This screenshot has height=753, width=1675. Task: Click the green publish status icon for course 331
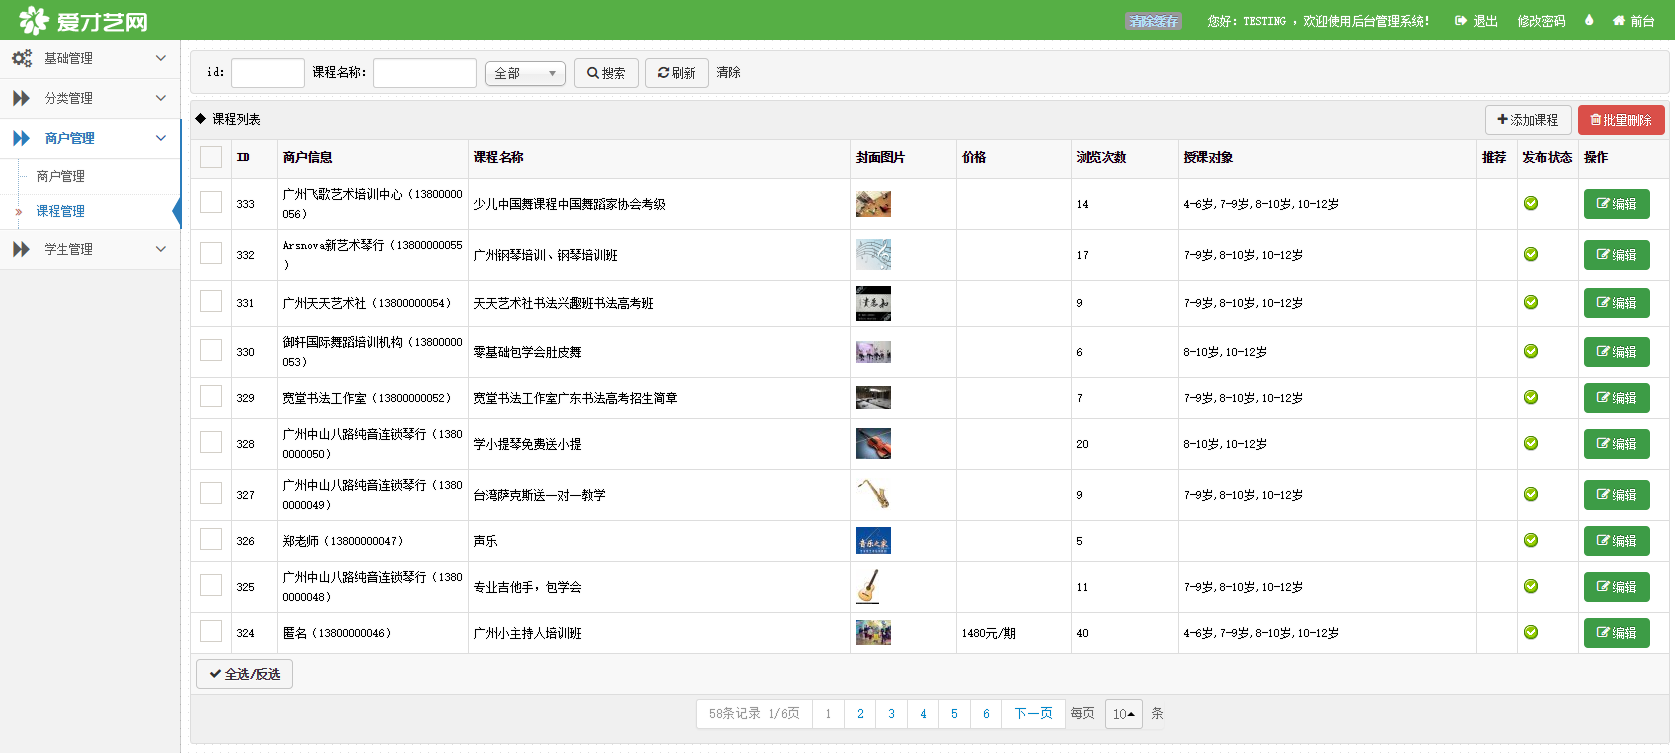(1531, 302)
